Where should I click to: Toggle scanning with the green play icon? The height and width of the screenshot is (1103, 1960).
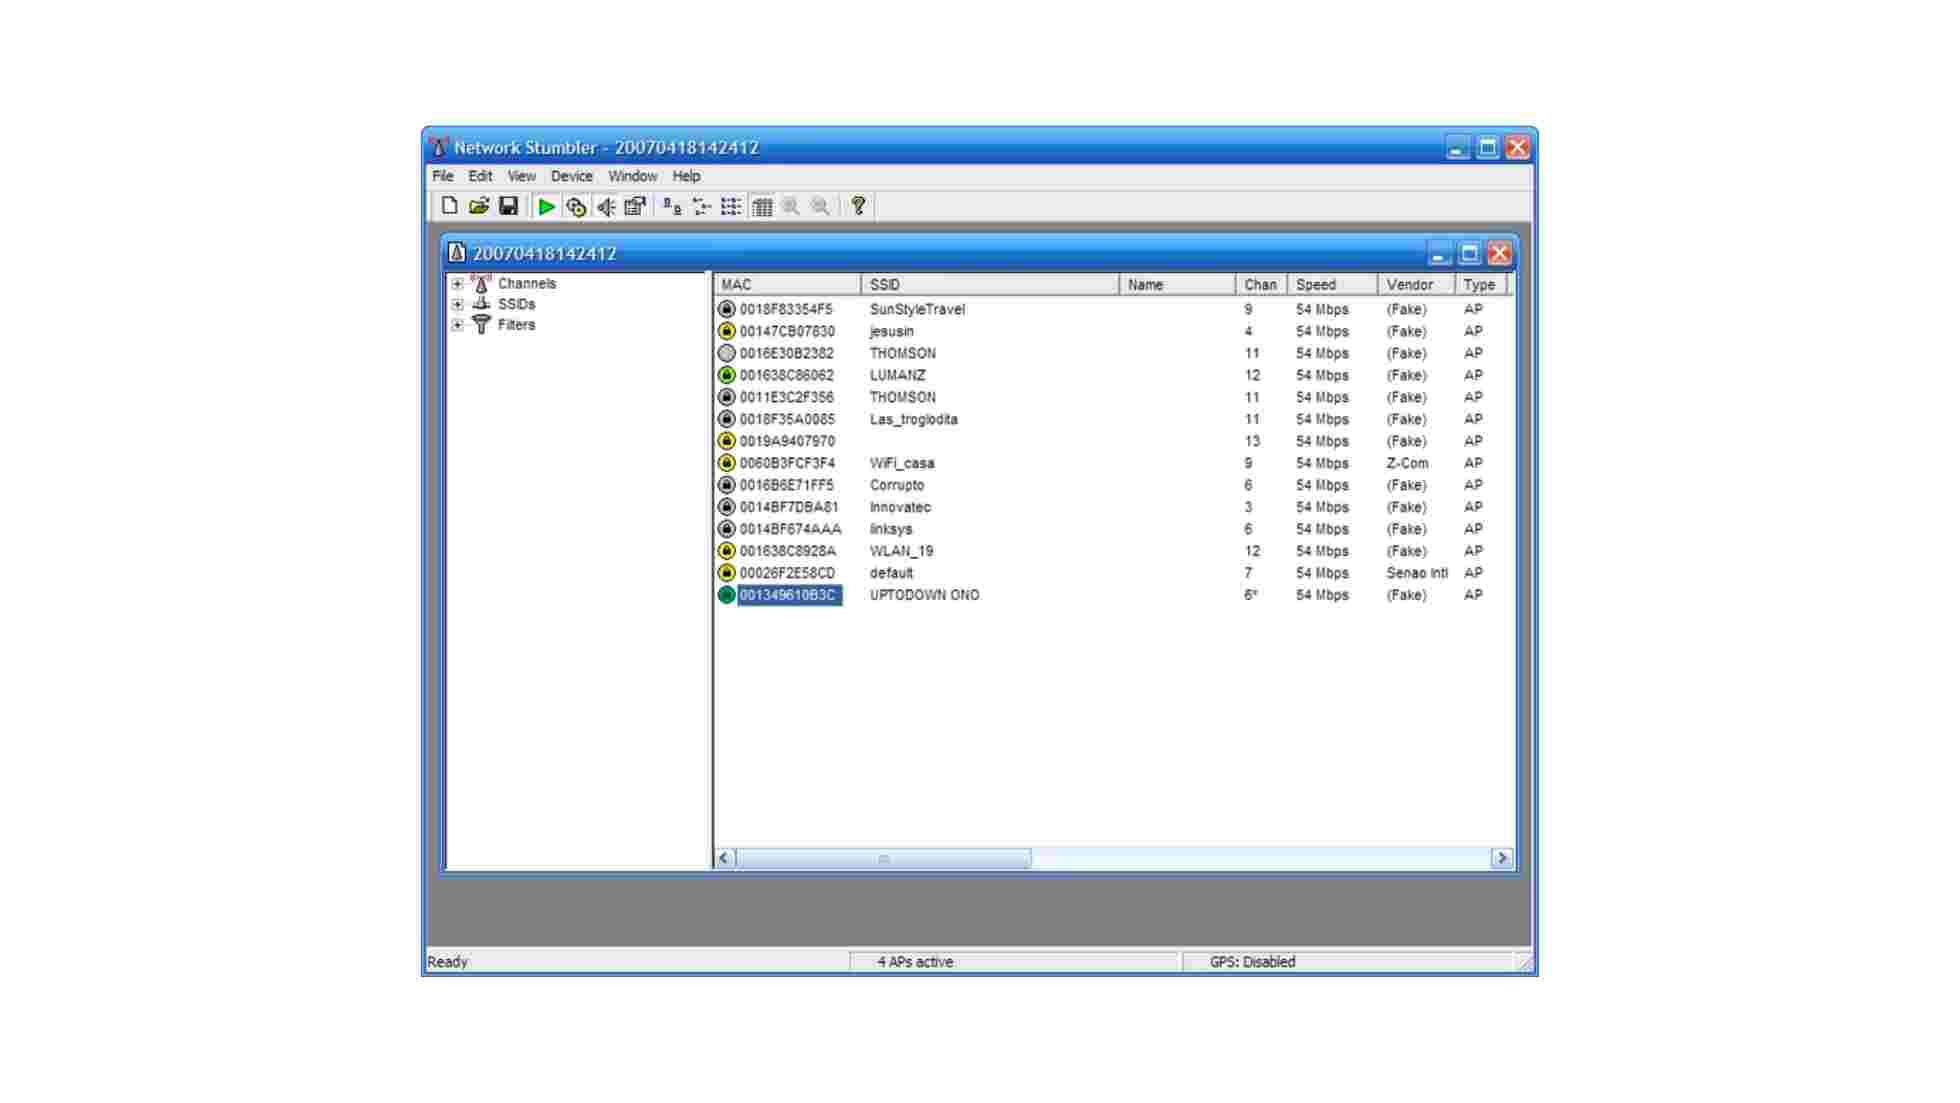pos(546,206)
